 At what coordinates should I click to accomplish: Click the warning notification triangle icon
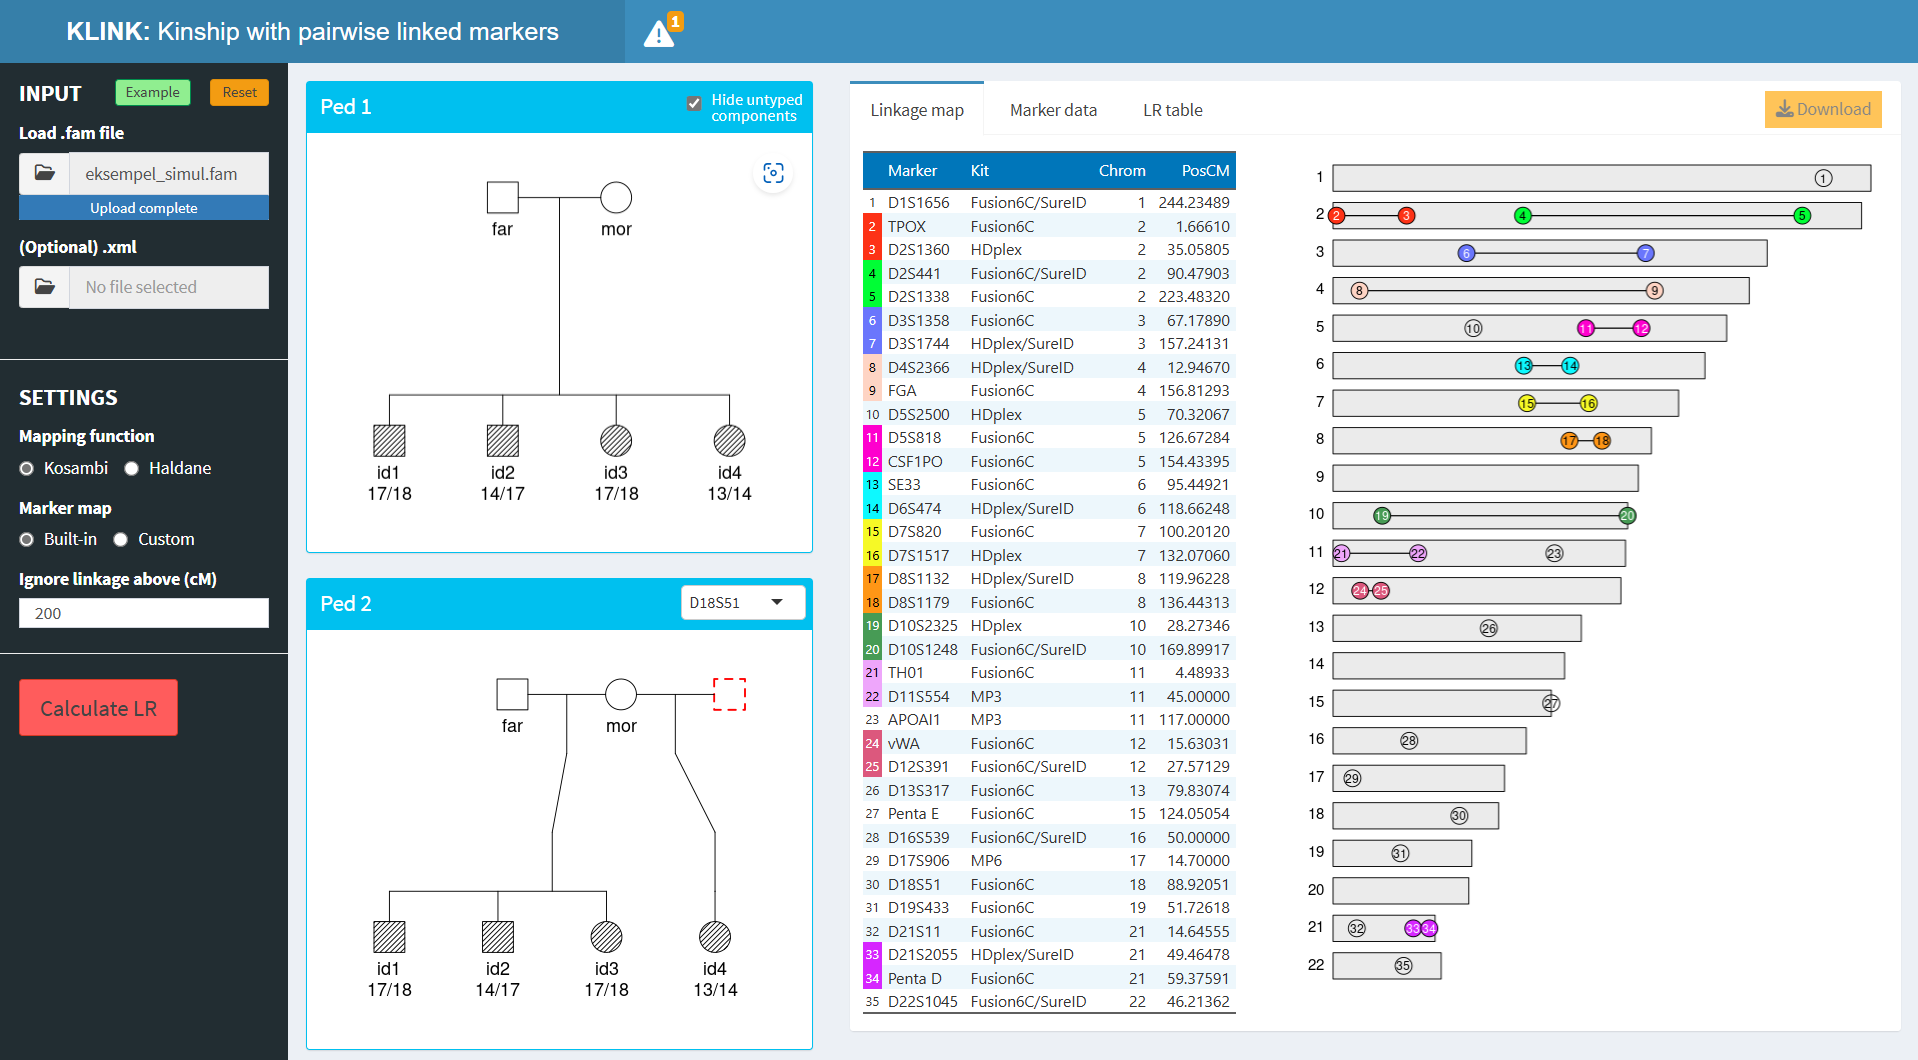pyautogui.click(x=659, y=34)
